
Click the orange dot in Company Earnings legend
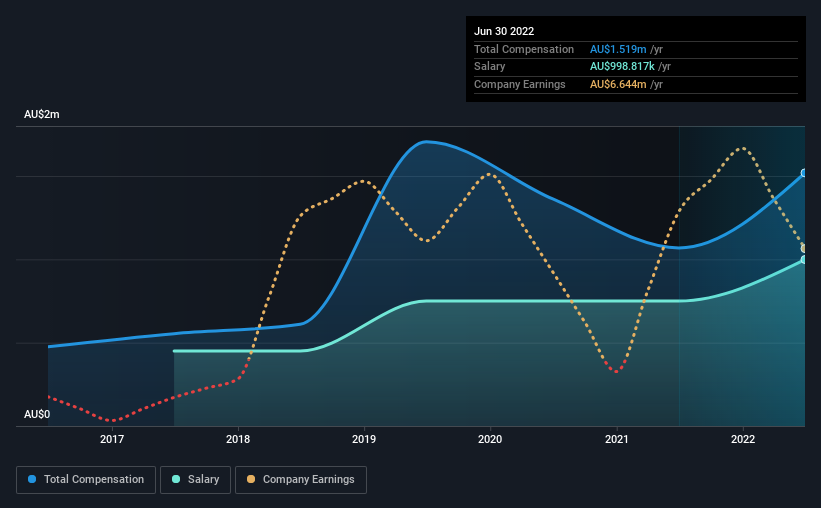tap(251, 479)
